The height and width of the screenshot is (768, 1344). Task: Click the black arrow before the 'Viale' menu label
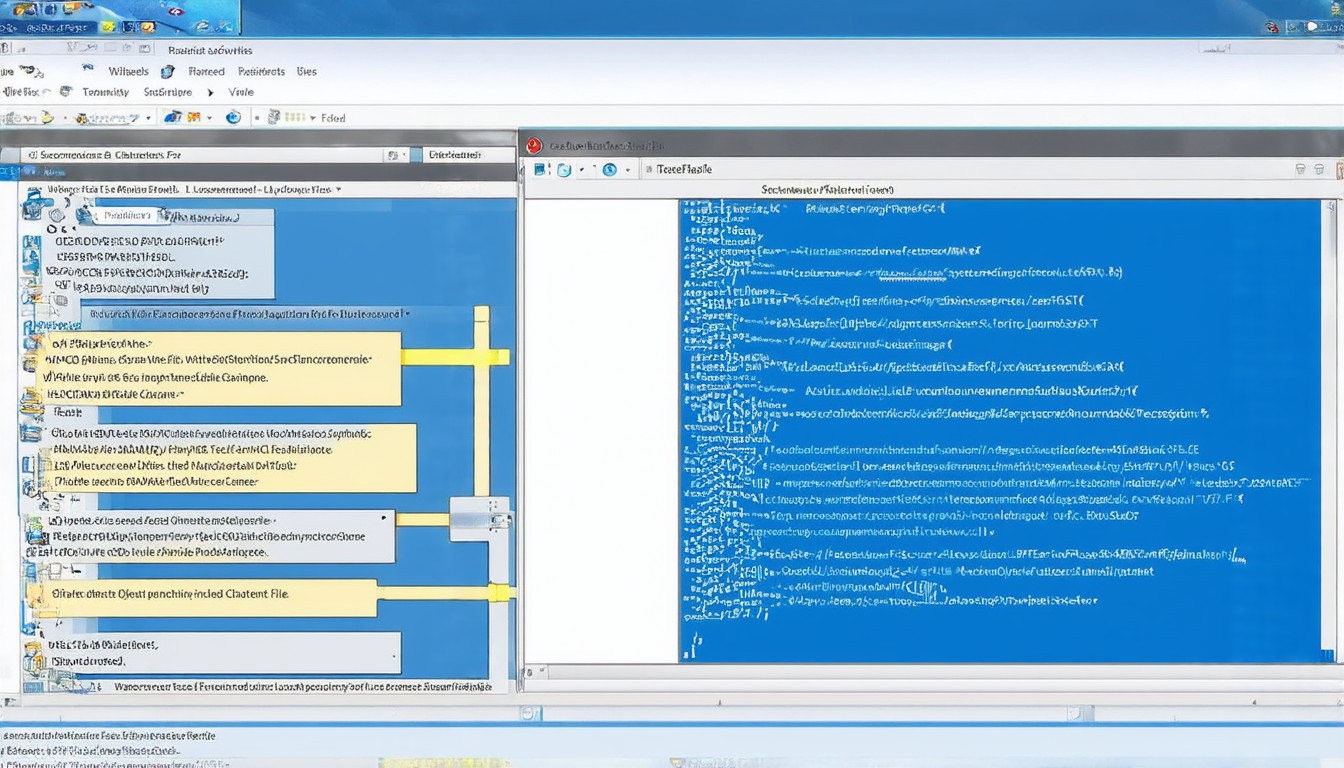(210, 92)
